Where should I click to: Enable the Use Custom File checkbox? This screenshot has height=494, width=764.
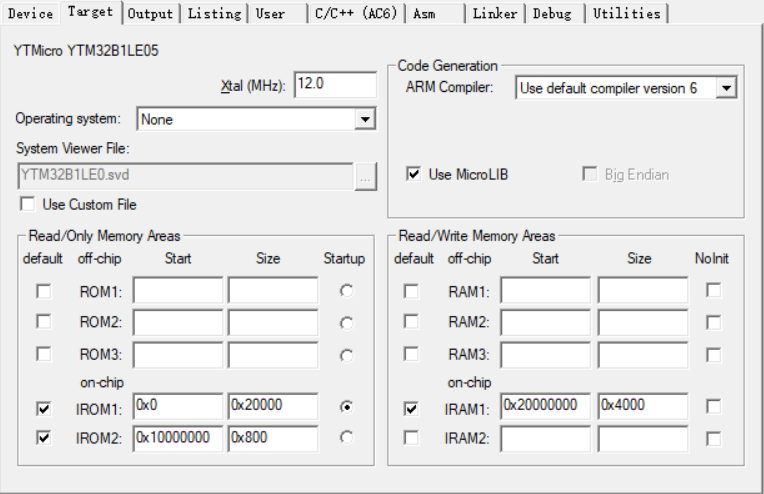[x=27, y=204]
